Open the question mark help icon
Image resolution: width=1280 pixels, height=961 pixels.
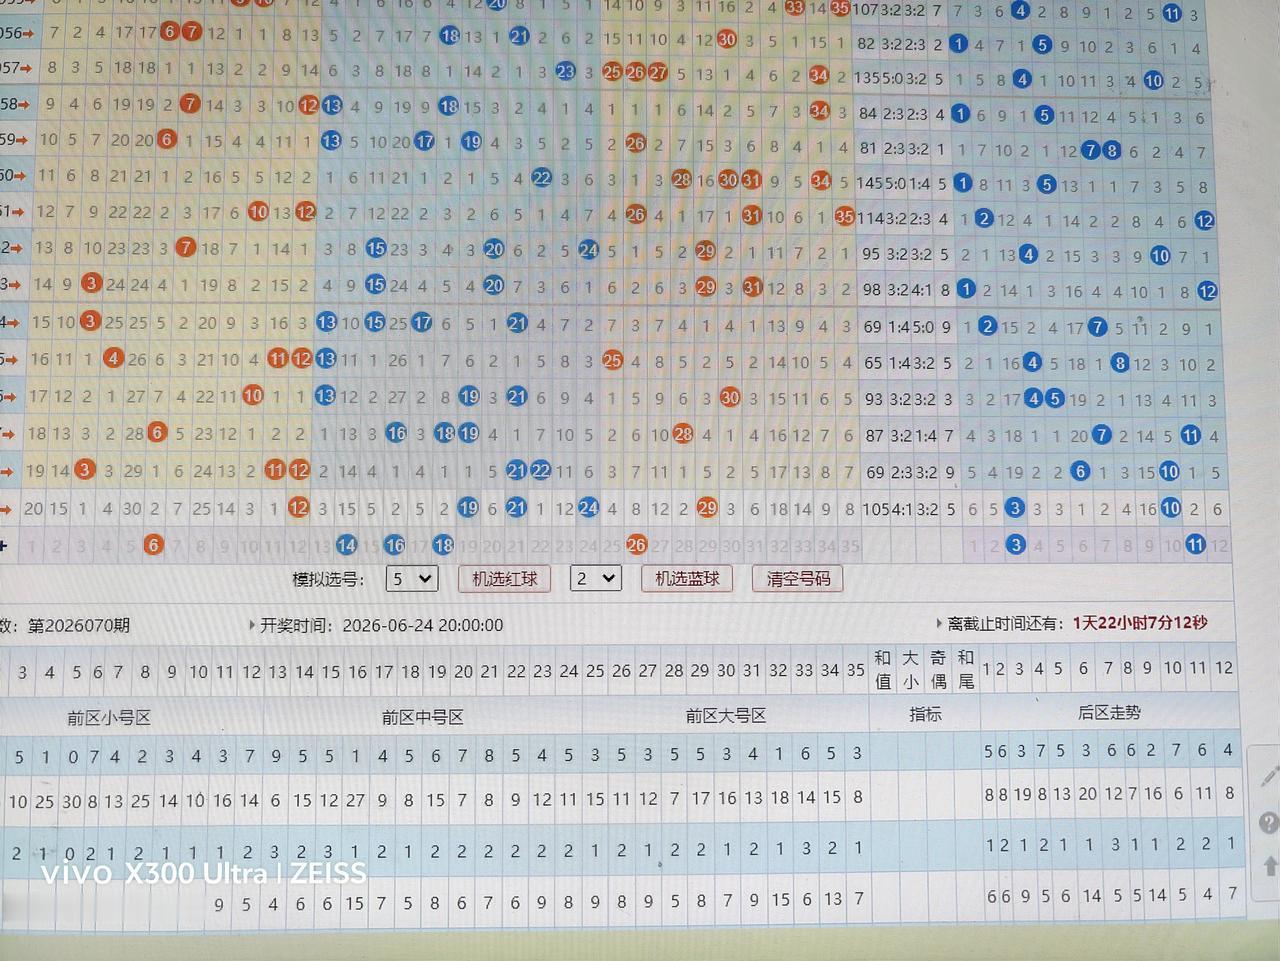(x=1269, y=823)
